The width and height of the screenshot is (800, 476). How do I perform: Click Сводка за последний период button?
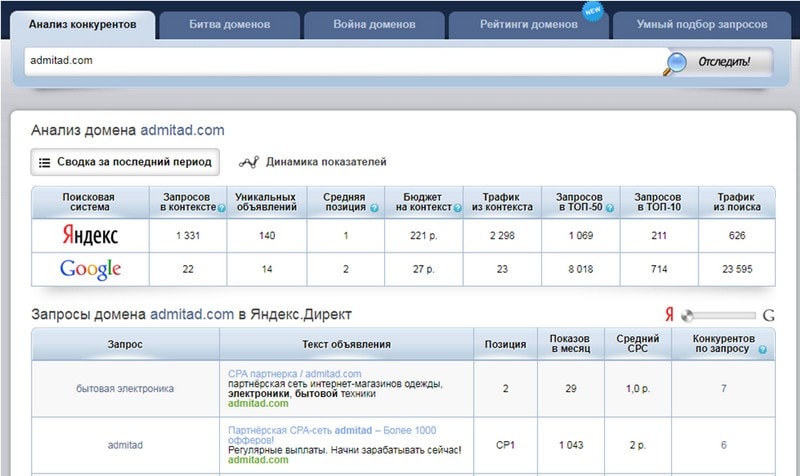pyautogui.click(x=125, y=162)
